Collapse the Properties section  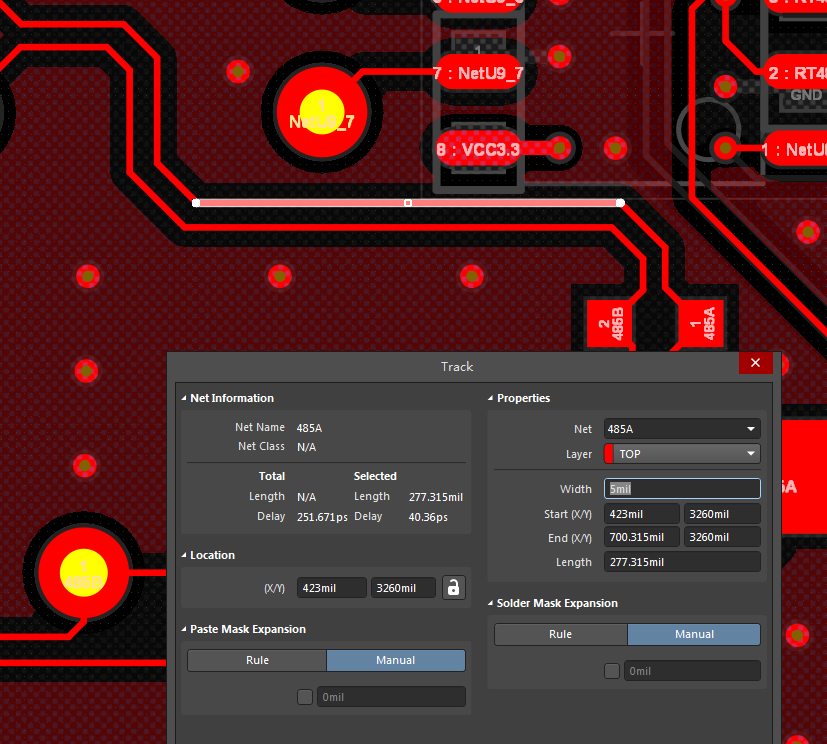pos(491,398)
